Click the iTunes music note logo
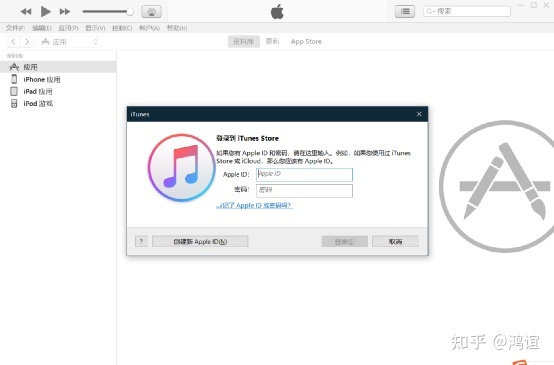 click(x=181, y=167)
